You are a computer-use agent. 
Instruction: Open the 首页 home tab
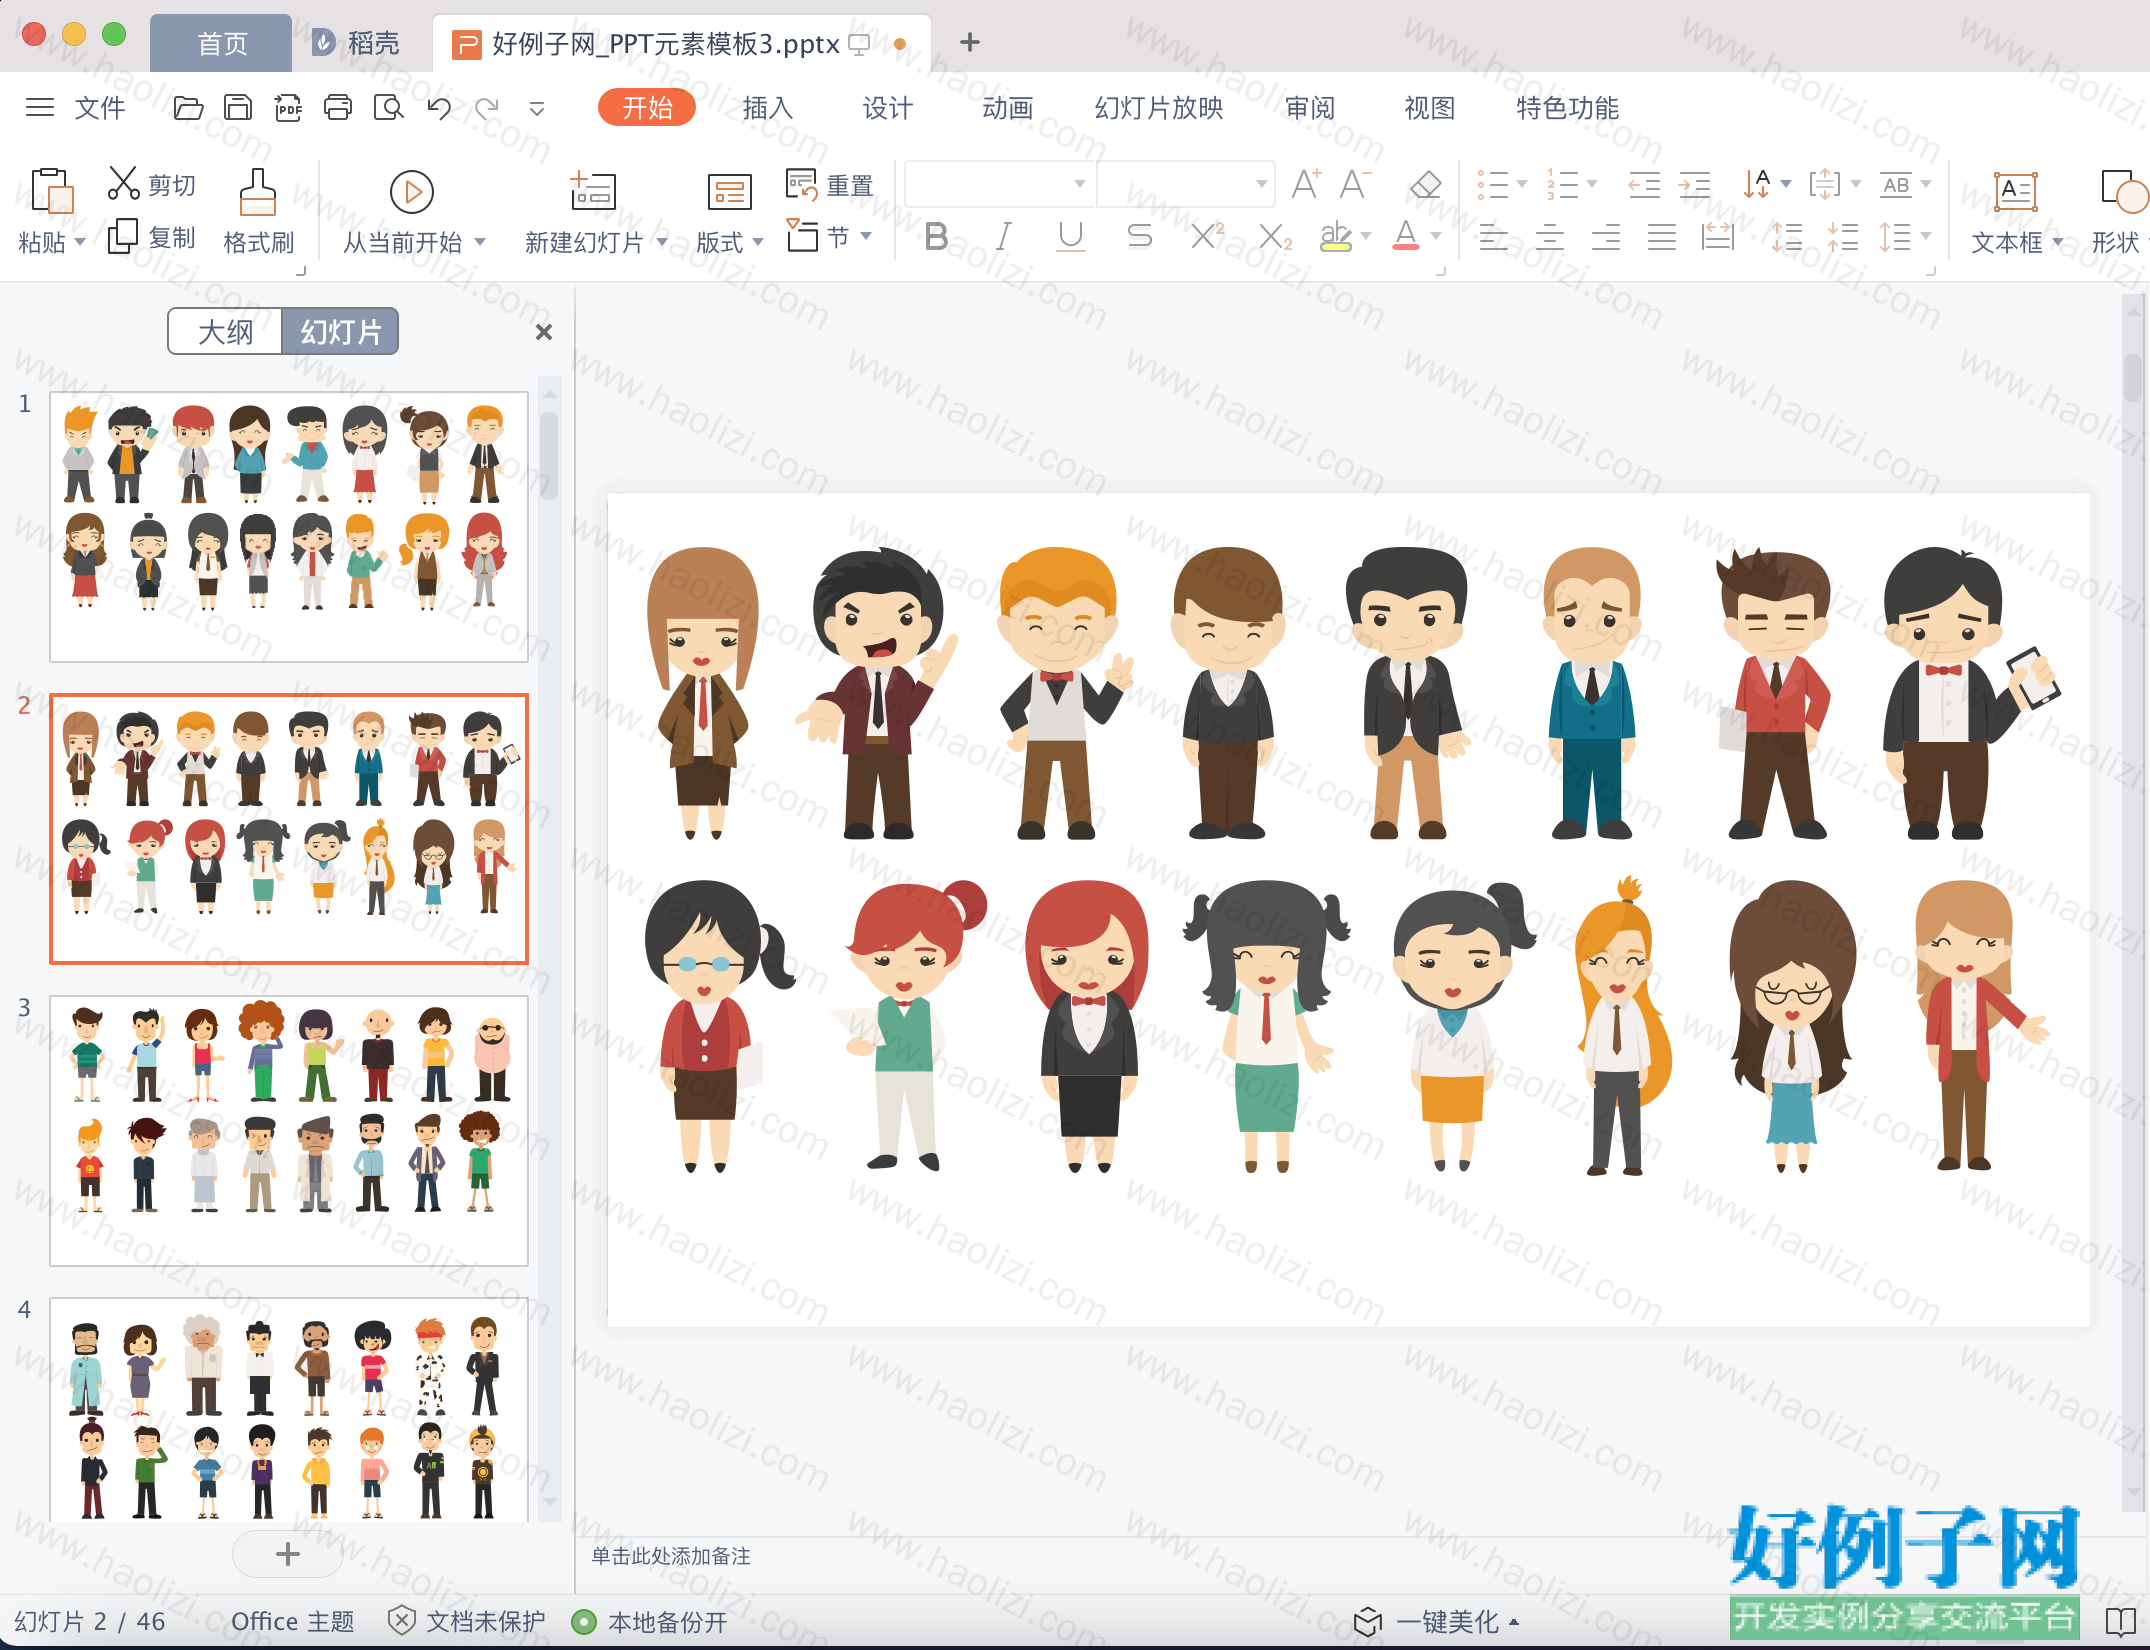[222, 43]
